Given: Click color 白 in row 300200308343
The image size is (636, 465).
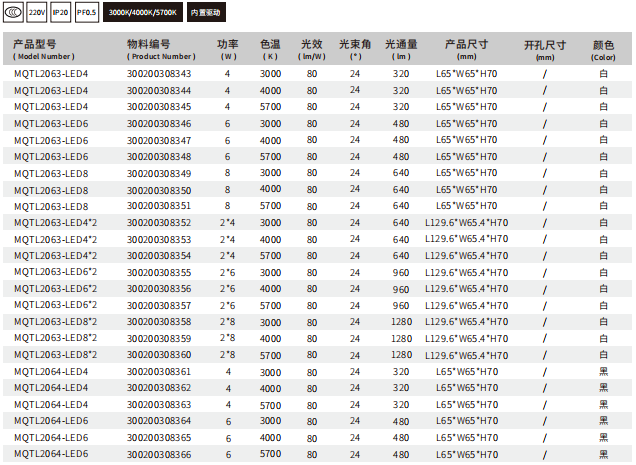Looking at the screenshot, I should point(604,74).
